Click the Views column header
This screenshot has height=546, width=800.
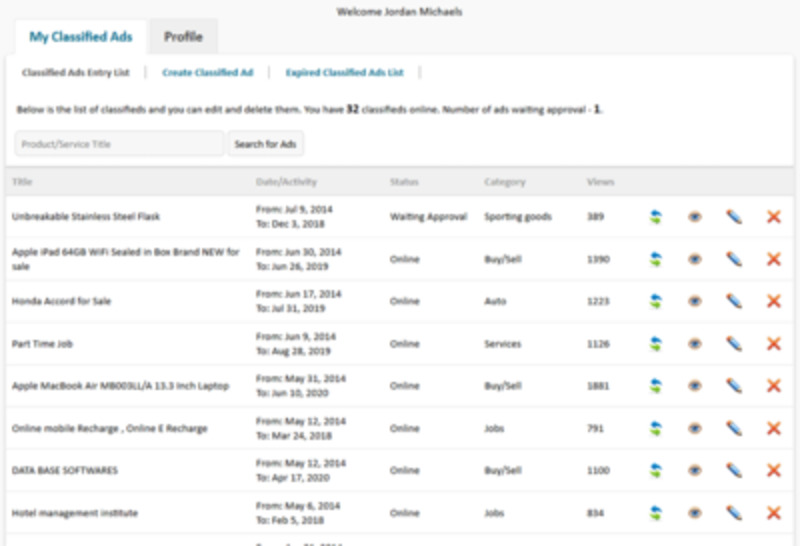click(601, 182)
